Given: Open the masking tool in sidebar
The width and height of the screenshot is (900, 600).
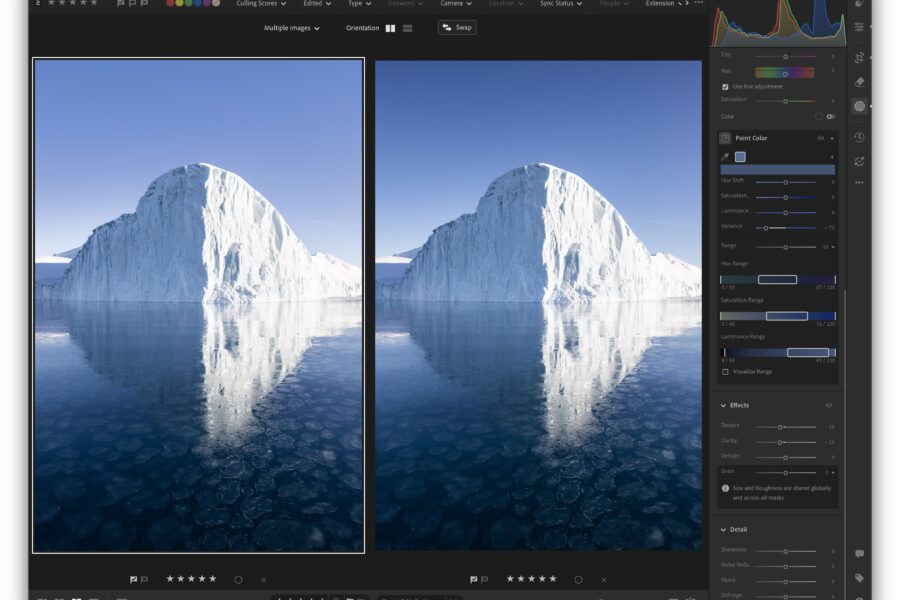Looking at the screenshot, I should point(859,106).
